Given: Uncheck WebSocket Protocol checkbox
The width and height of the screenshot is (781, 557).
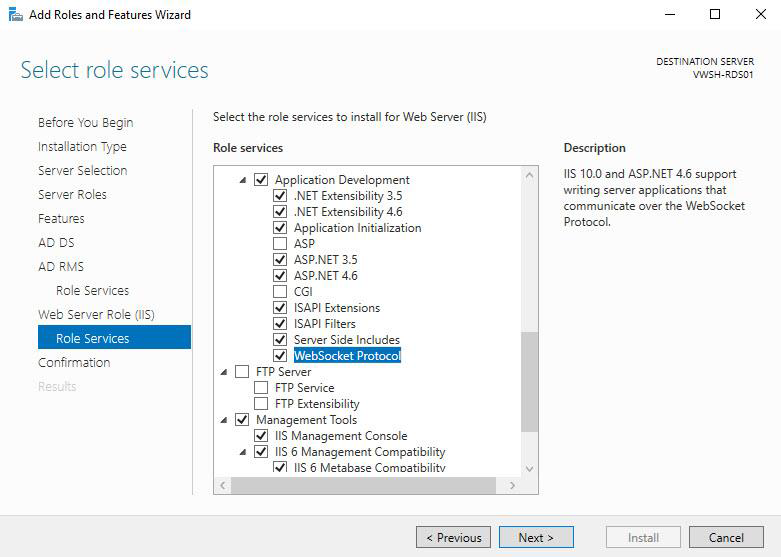Looking at the screenshot, I should click(280, 355).
